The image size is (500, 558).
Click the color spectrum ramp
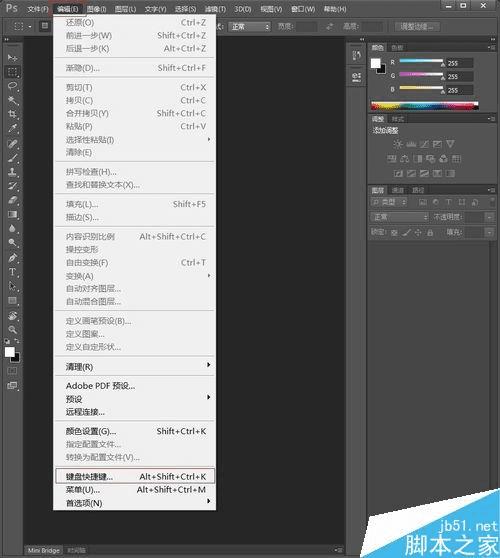[425, 106]
